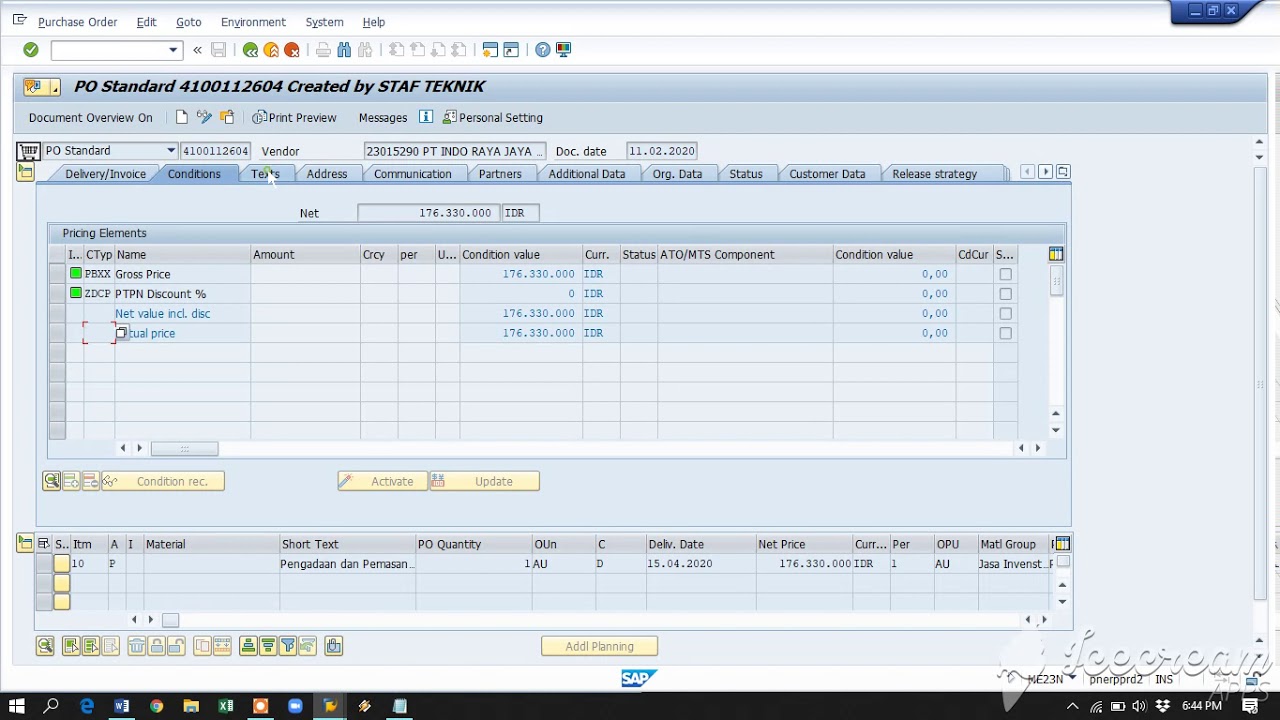Image resolution: width=1280 pixels, height=720 pixels.
Task: Toggle statistical checkbox for Actual price row
Action: [x=1005, y=333]
